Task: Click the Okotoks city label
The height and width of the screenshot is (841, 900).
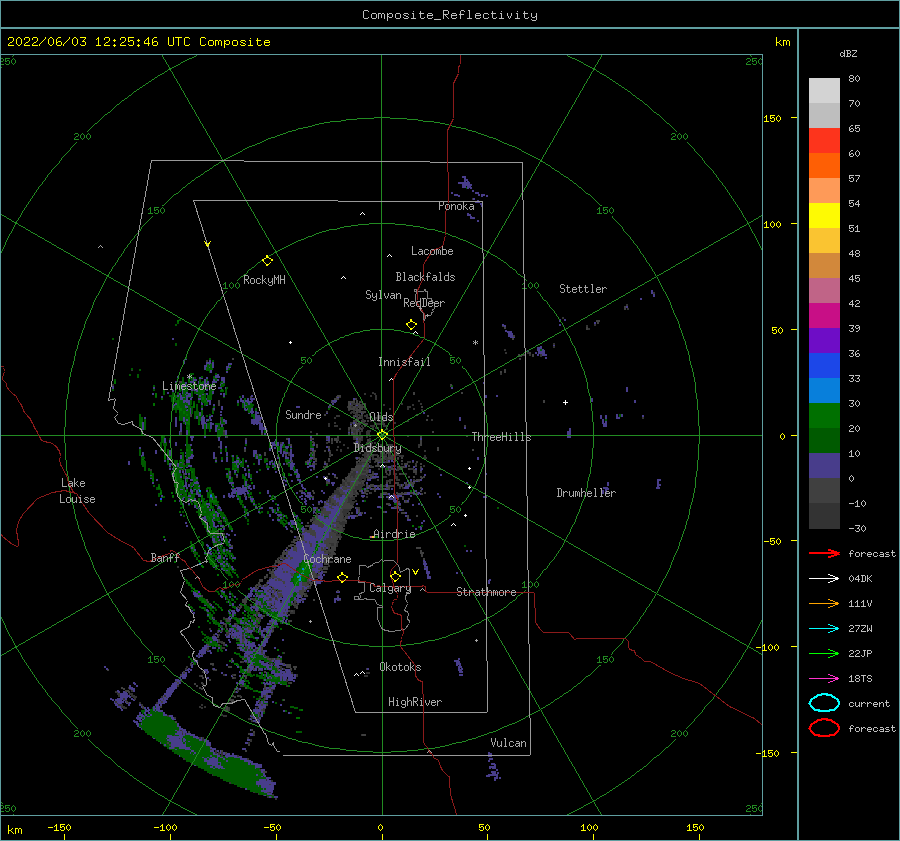Action: (x=400, y=666)
